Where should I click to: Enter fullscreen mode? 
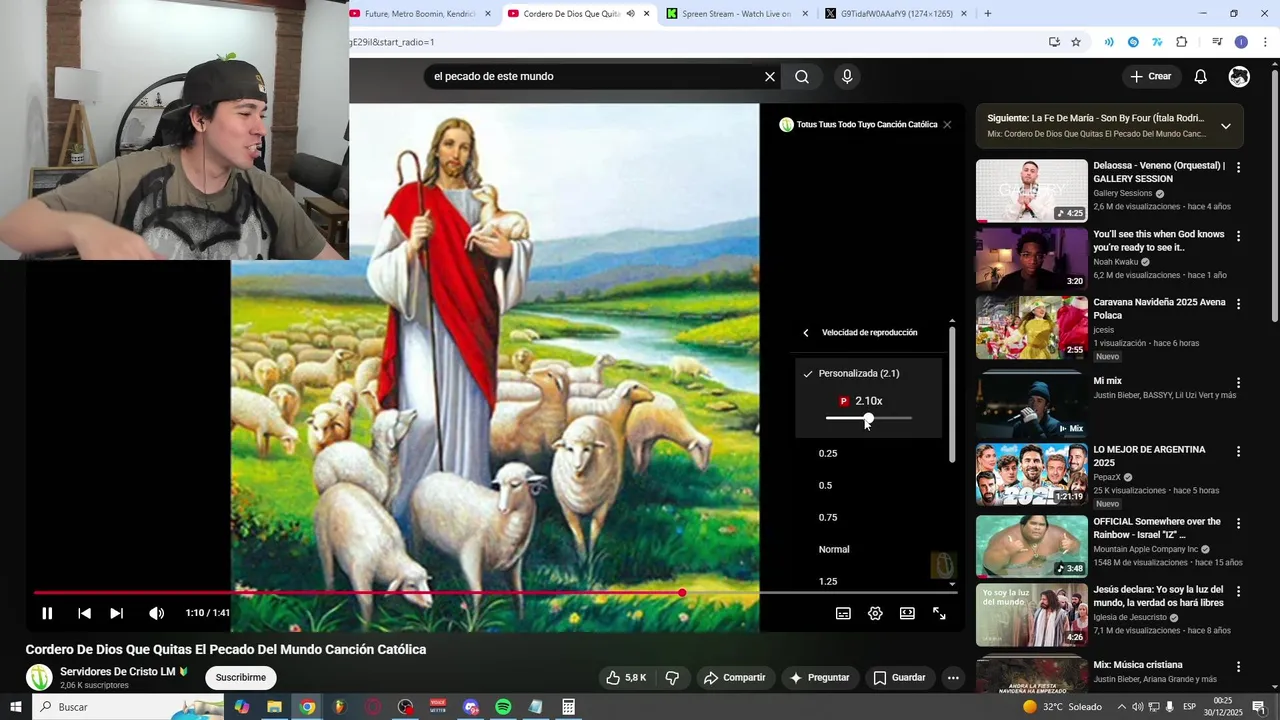[939, 613]
